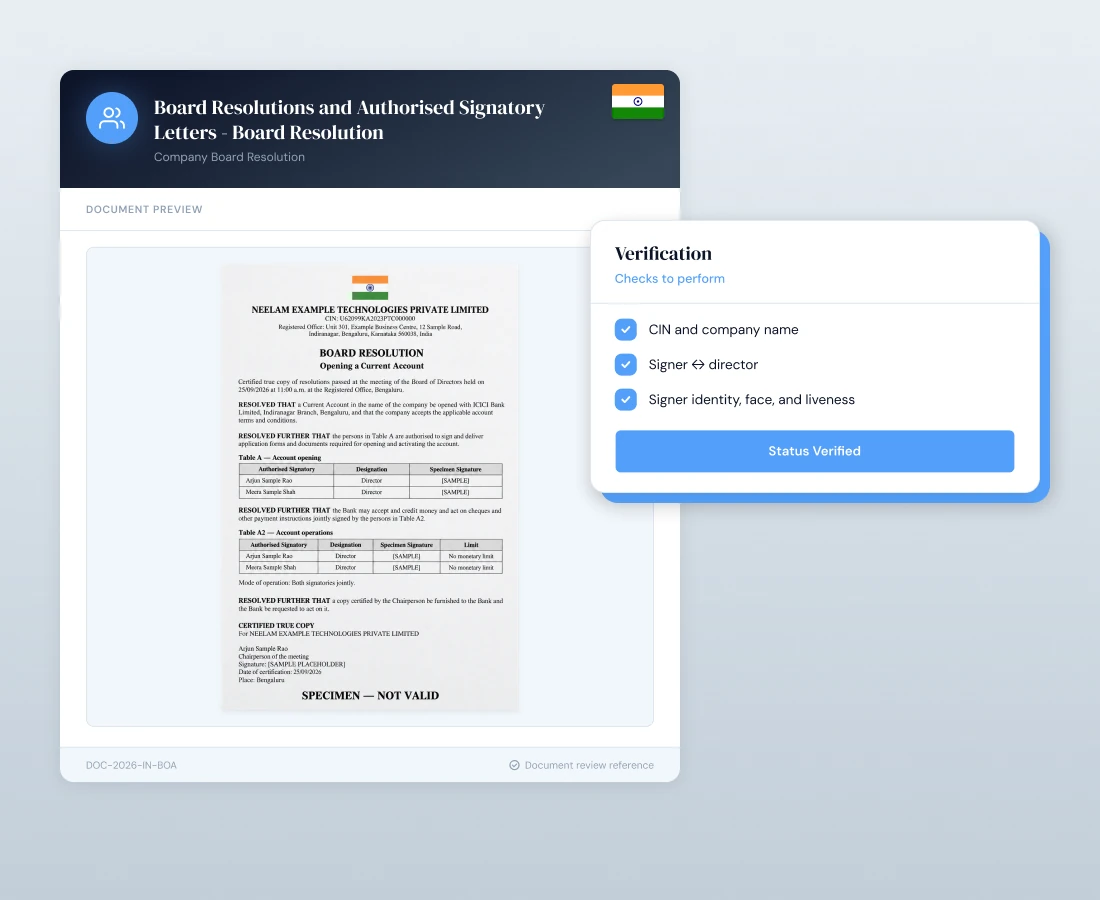The height and width of the screenshot is (900, 1100).
Task: Click the Document review reference label
Action: (x=589, y=765)
